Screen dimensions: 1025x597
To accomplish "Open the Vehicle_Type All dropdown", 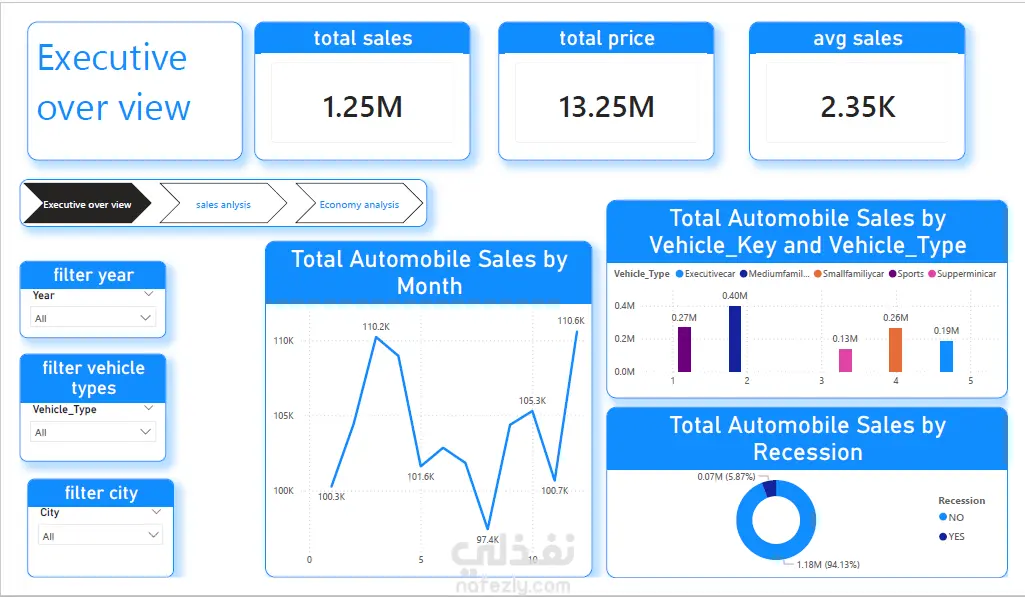I will [93, 432].
